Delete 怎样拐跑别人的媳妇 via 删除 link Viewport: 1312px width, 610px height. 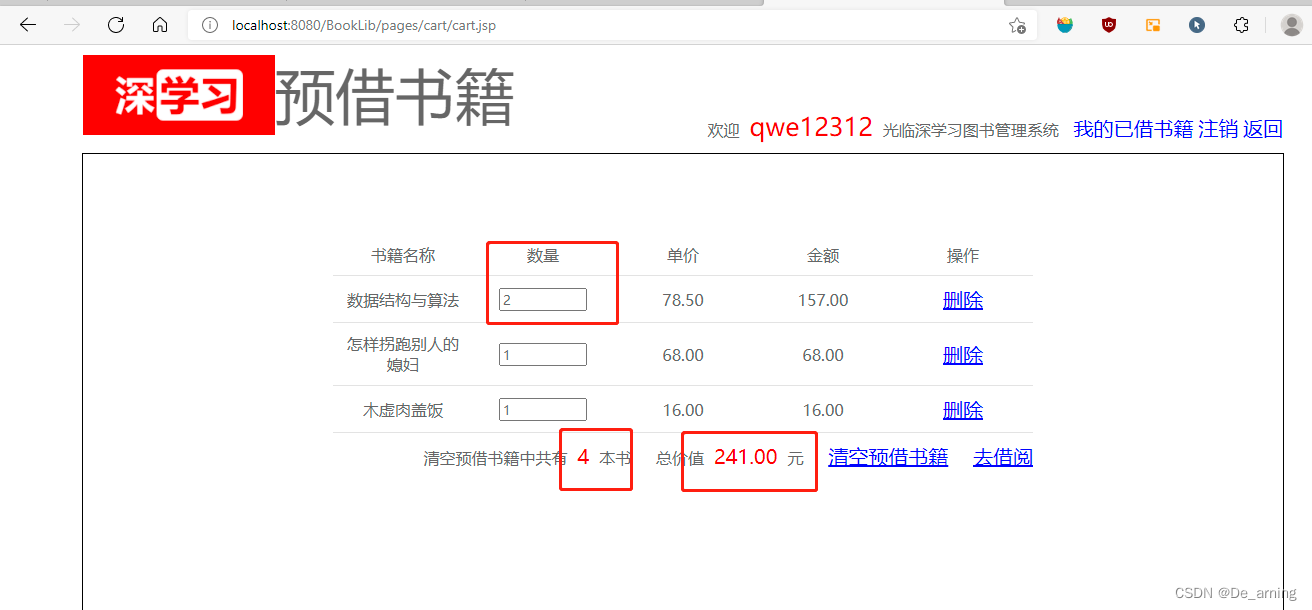(963, 355)
